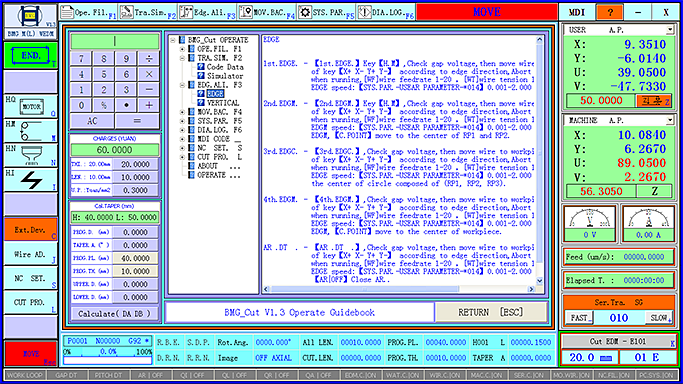The height and width of the screenshot is (384, 683).
Task: Collapse the EDG.ALI. F3 tree node
Action: pos(183,85)
